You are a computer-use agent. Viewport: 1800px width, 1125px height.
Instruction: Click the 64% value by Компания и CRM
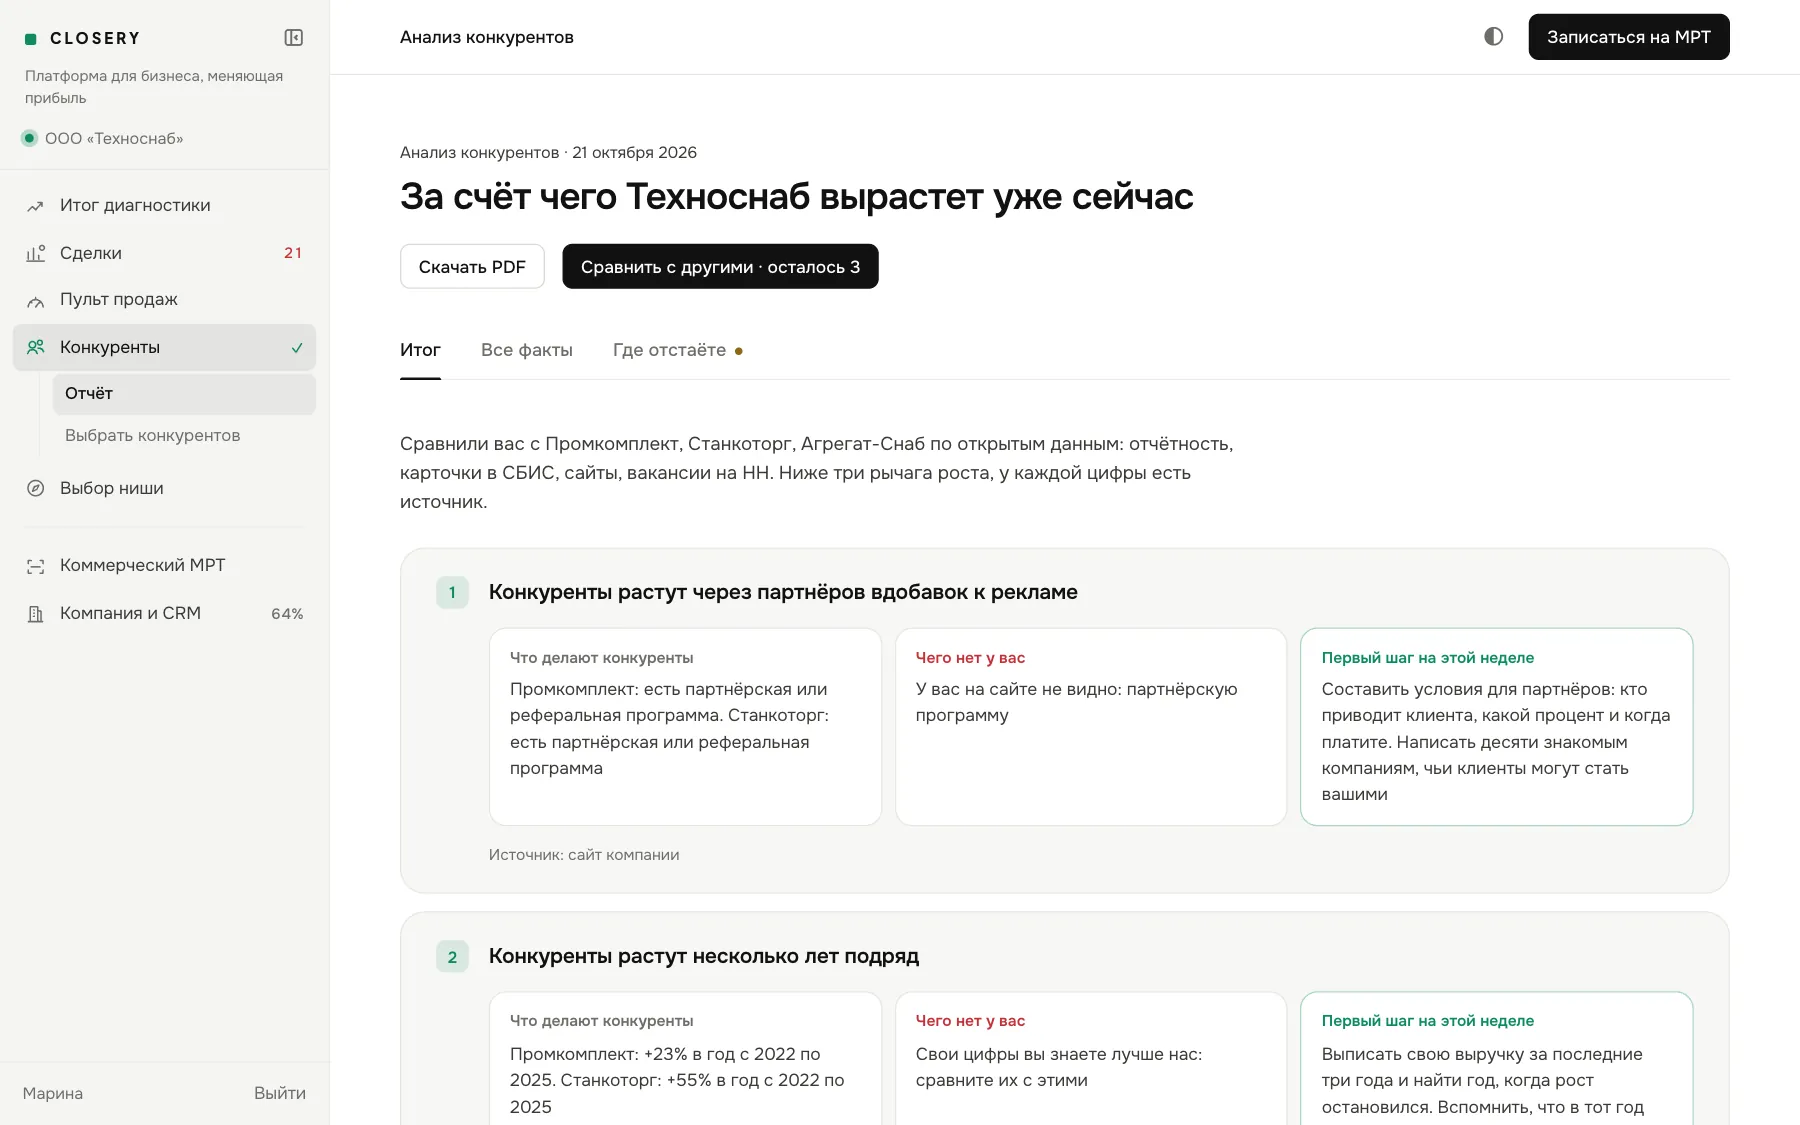(x=287, y=614)
